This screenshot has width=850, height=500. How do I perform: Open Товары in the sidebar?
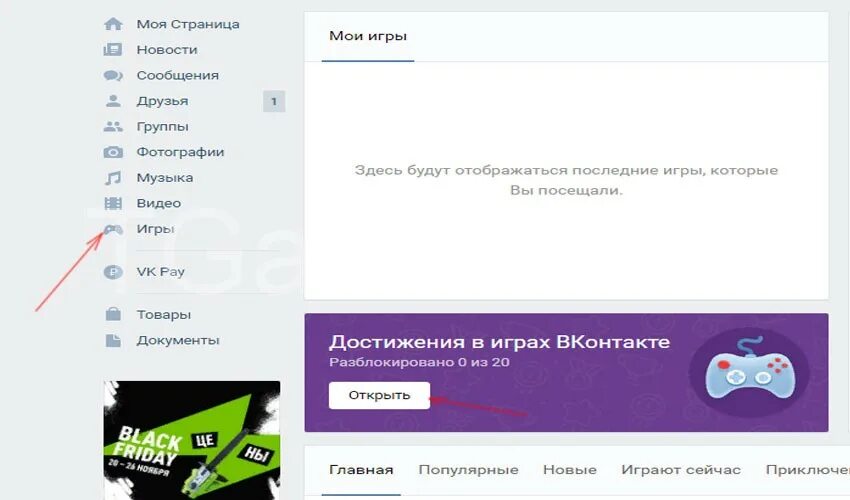pyautogui.click(x=164, y=315)
